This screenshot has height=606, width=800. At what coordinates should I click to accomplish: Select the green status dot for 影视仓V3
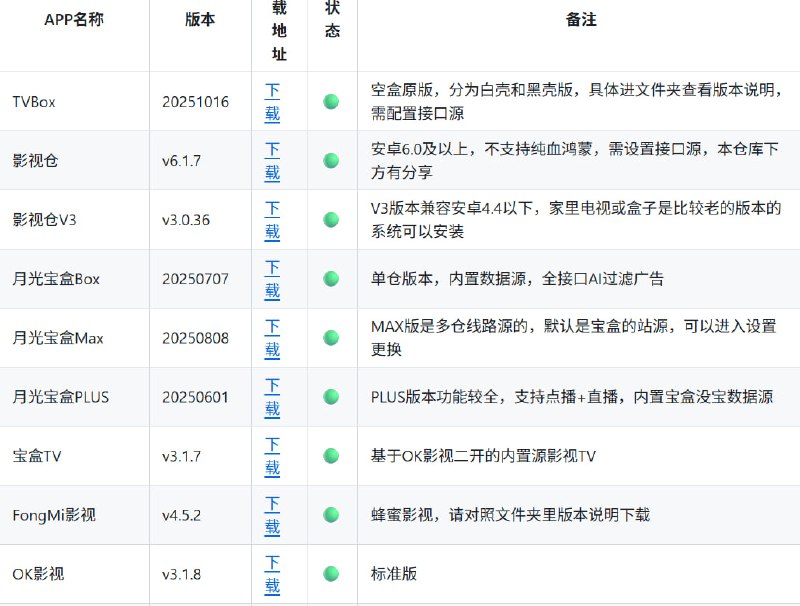(x=330, y=219)
